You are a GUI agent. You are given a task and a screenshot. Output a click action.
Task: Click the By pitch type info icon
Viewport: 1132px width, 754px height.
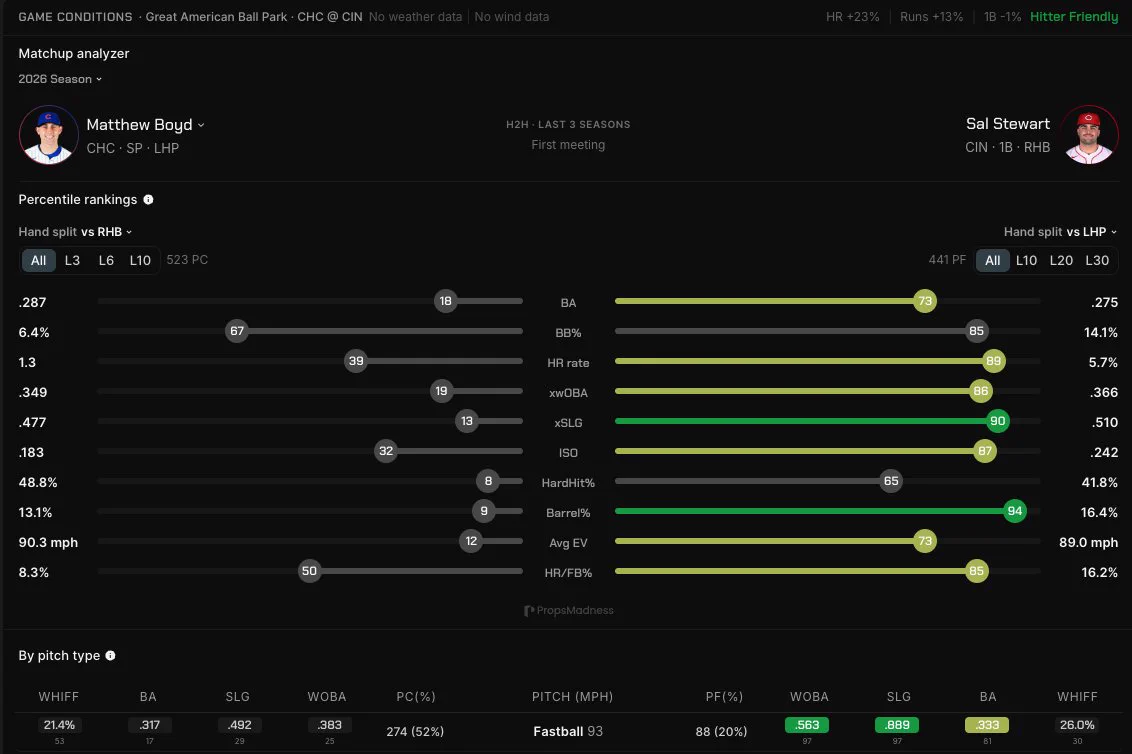click(110, 655)
